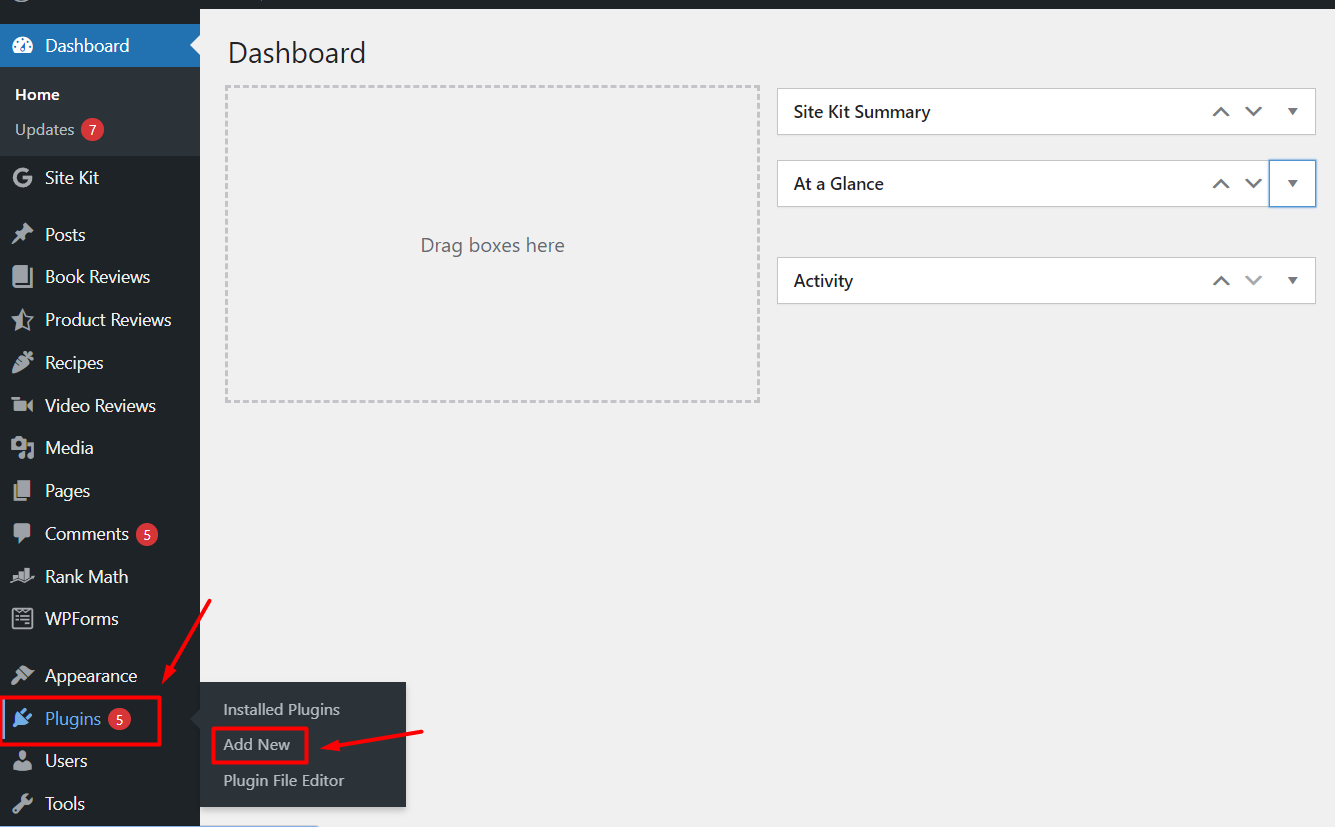Select the Posts pin icon
The width and height of the screenshot is (1335, 827).
[22, 234]
